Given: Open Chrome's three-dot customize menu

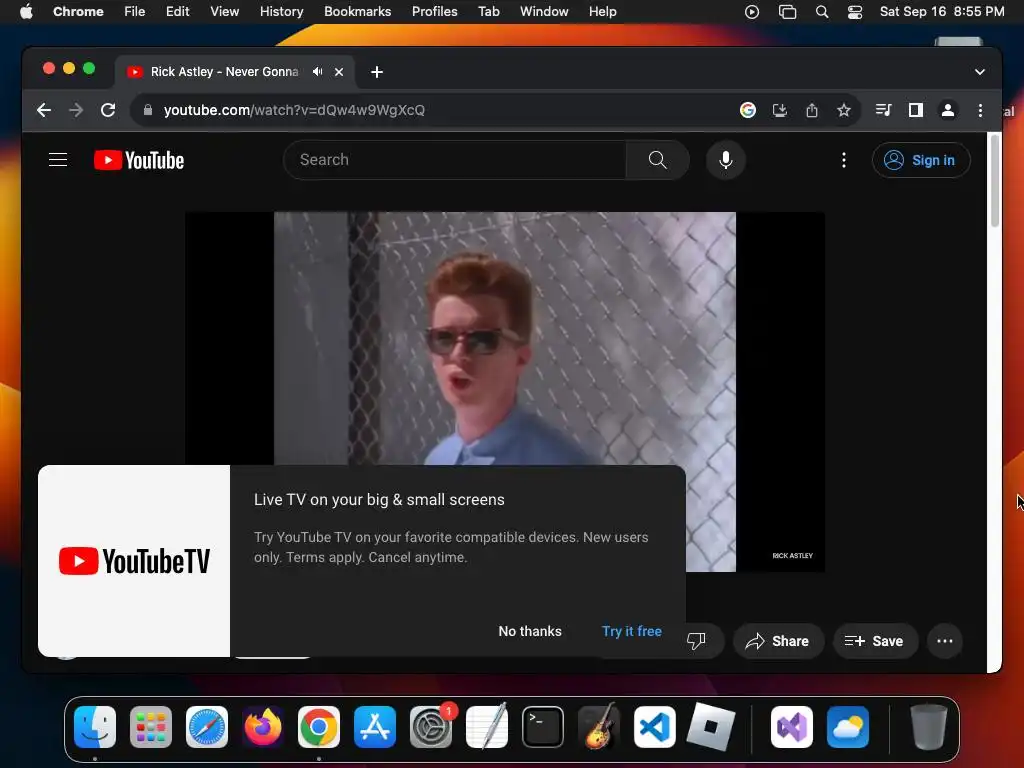Looking at the screenshot, I should tap(980, 110).
